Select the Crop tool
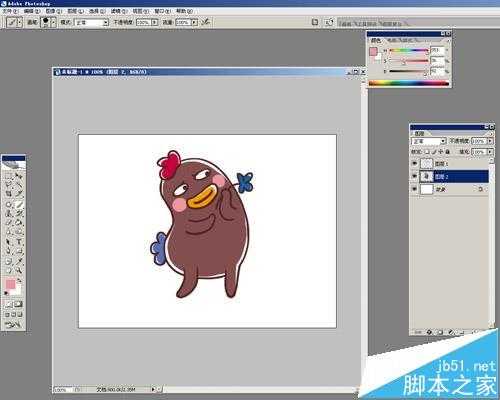This screenshot has height=400, width=500. 8,193
